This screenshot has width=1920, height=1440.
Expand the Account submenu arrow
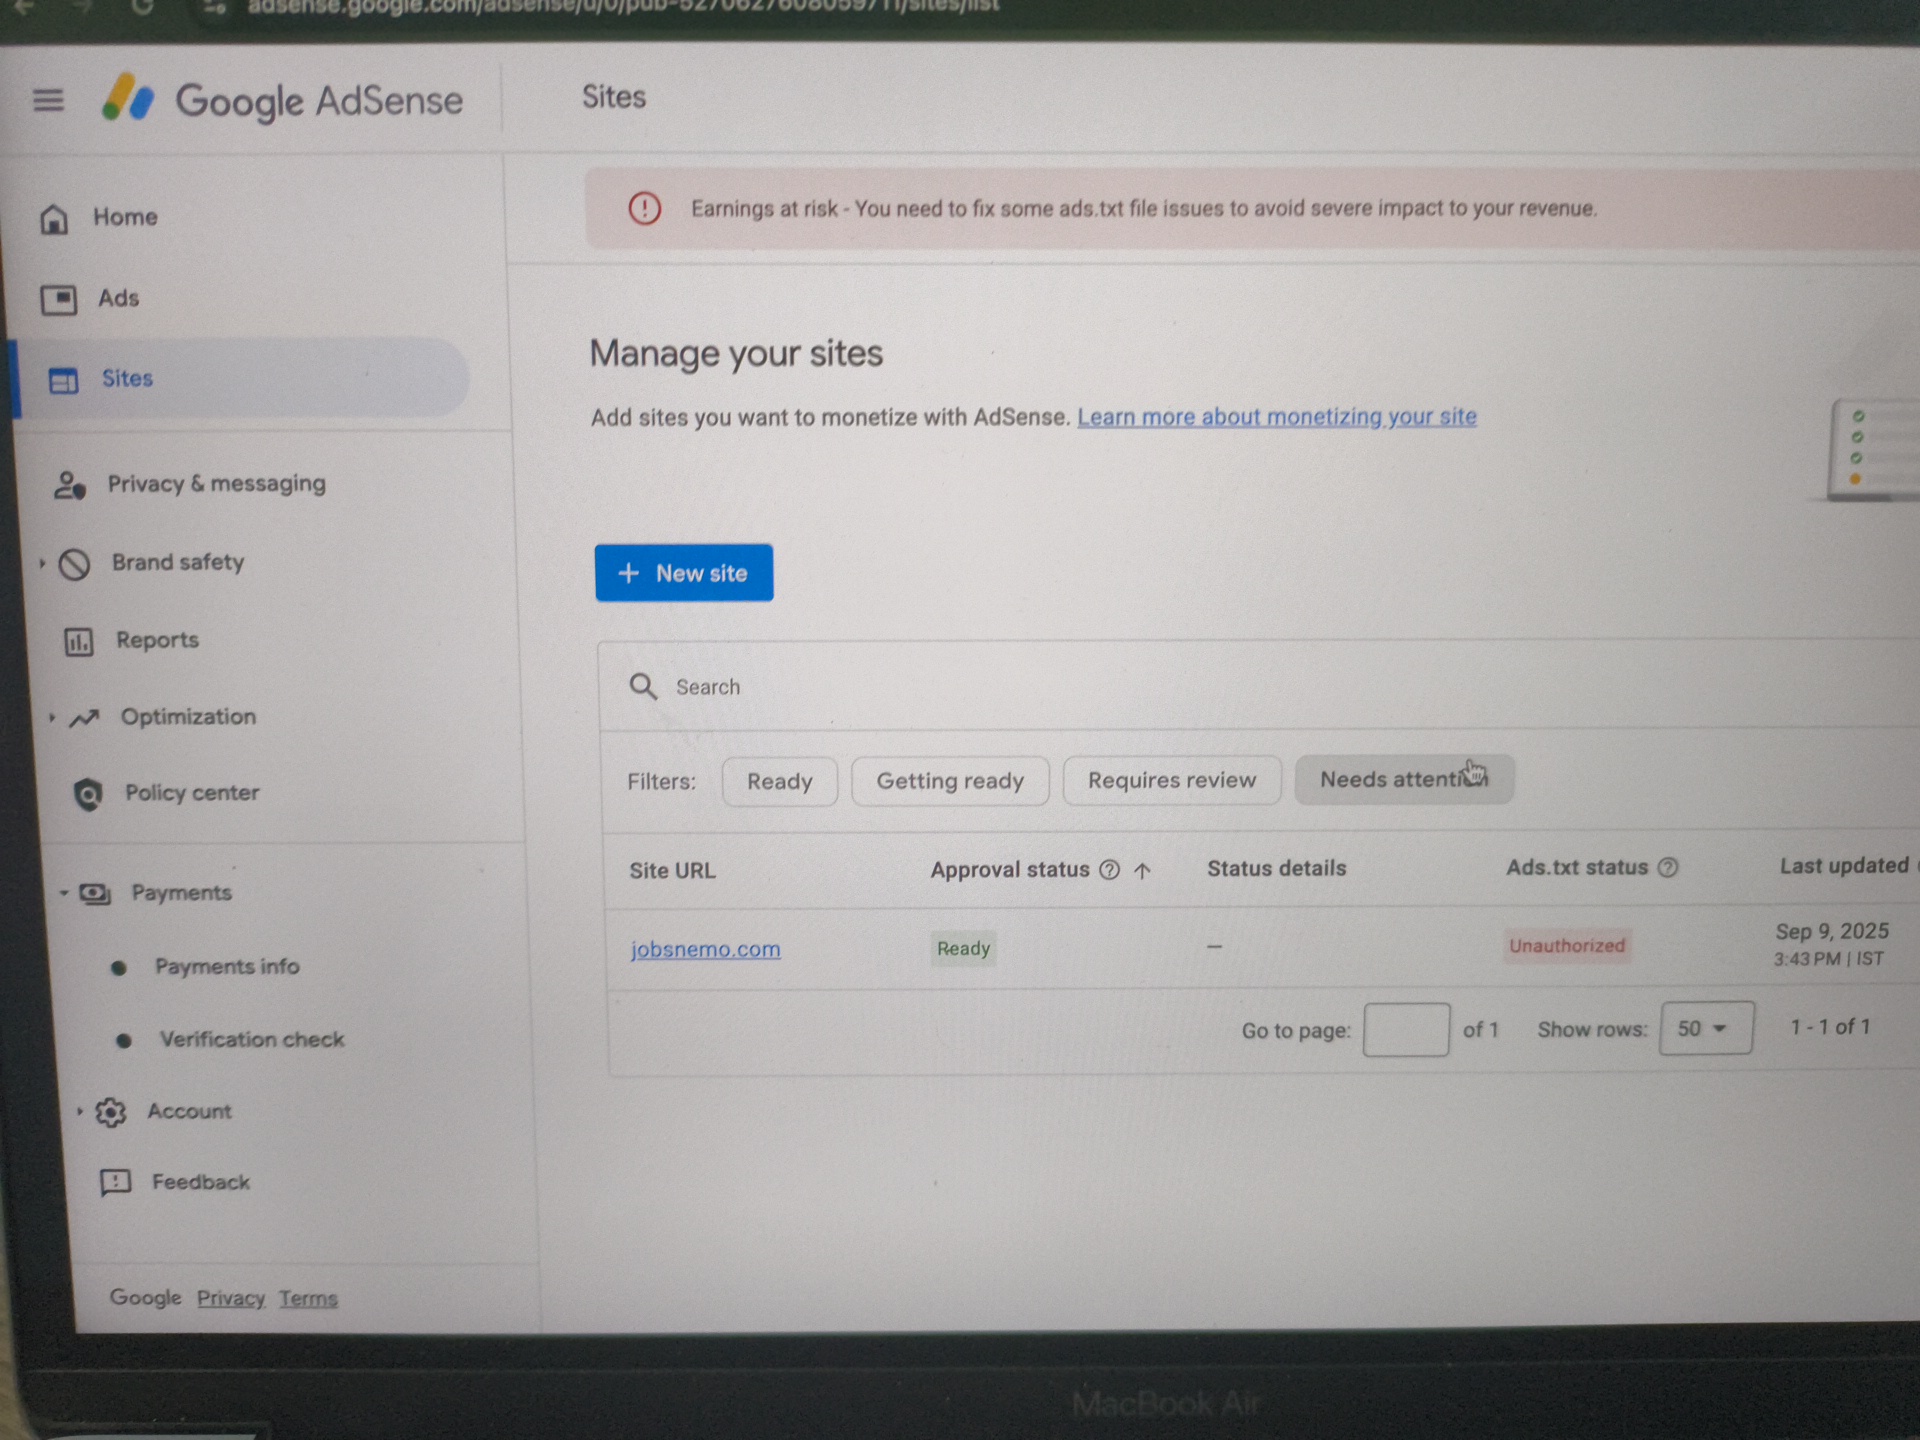pos(79,1111)
